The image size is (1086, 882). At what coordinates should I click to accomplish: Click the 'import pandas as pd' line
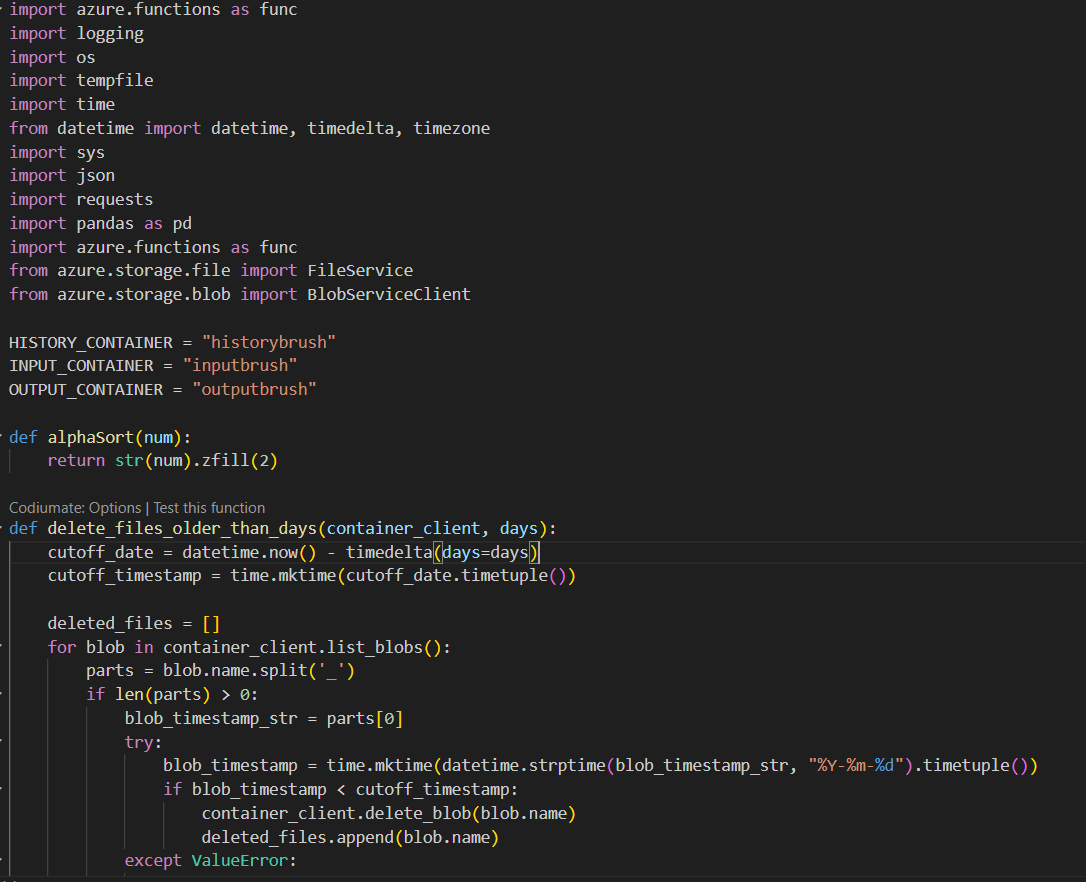coord(100,223)
